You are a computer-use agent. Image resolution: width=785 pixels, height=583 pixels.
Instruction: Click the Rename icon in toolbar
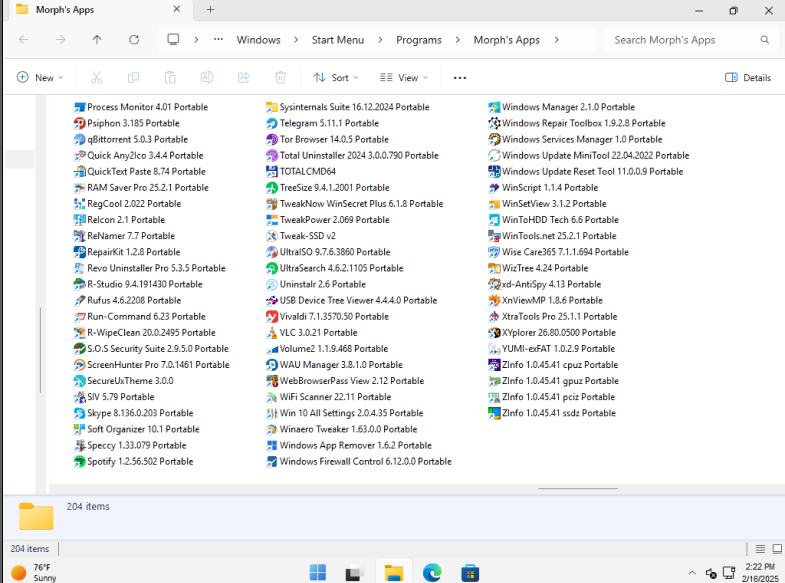[x=207, y=78]
